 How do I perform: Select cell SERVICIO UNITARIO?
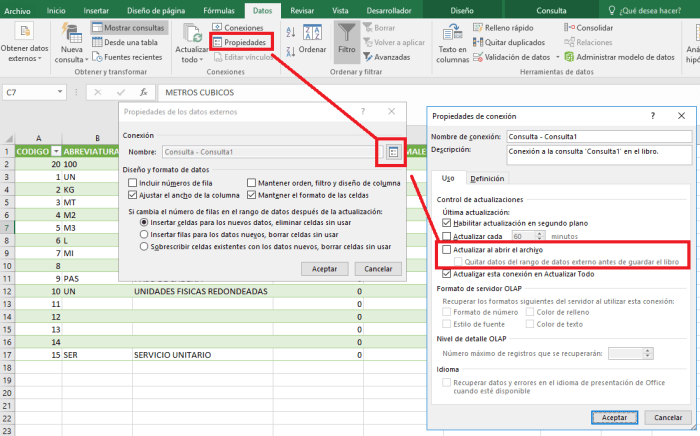pyautogui.click(x=203, y=355)
